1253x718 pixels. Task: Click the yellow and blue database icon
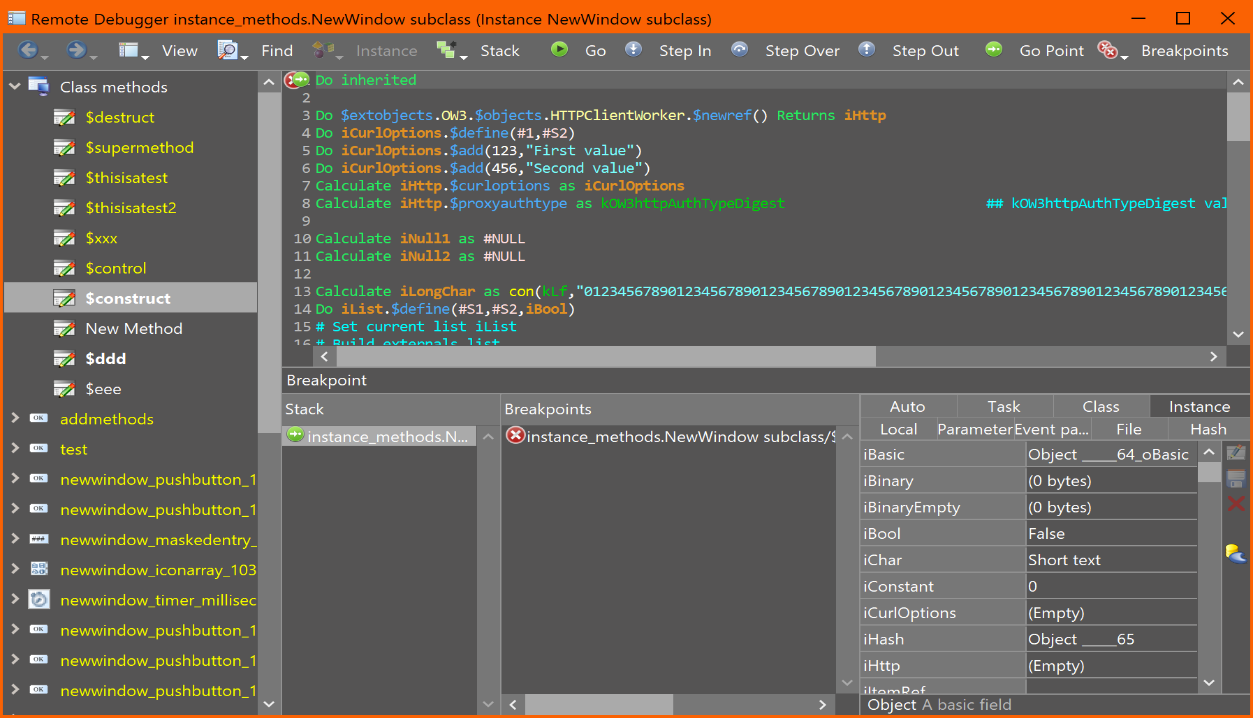[x=1236, y=552]
